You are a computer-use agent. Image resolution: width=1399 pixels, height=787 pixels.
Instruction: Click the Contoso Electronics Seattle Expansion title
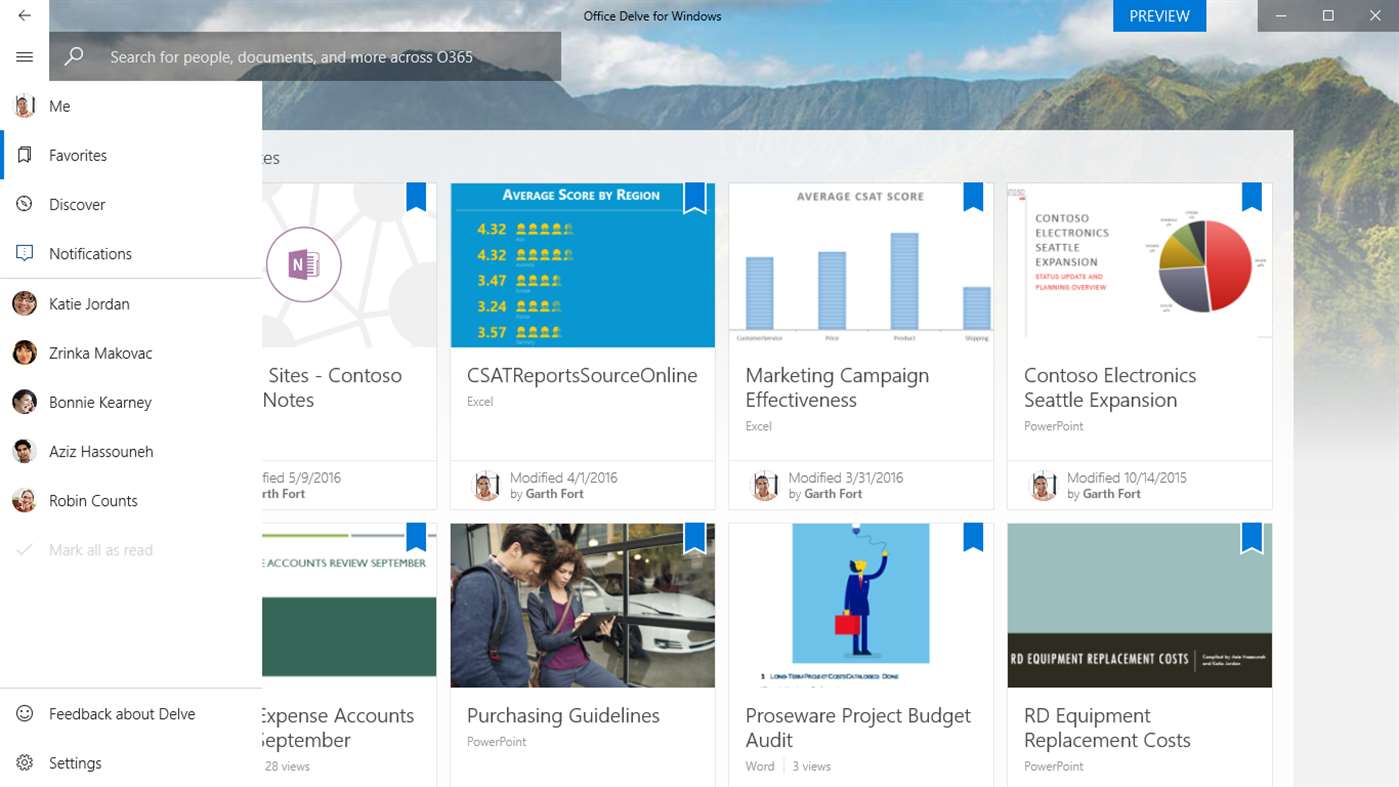1110,388
